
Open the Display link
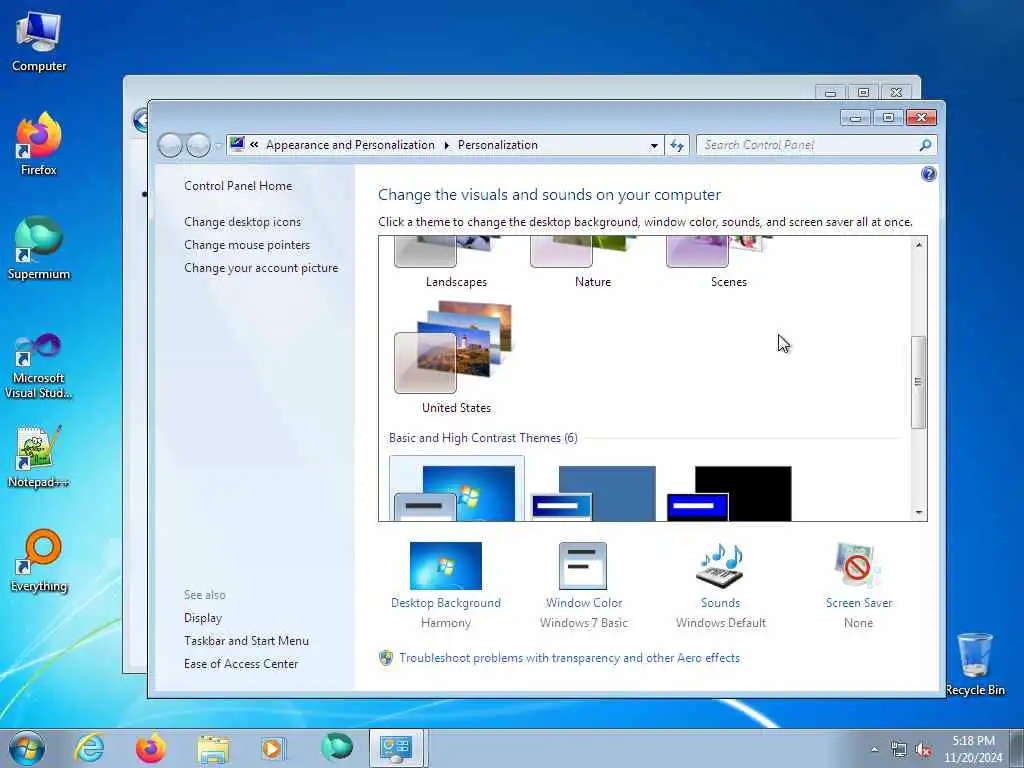[202, 618]
